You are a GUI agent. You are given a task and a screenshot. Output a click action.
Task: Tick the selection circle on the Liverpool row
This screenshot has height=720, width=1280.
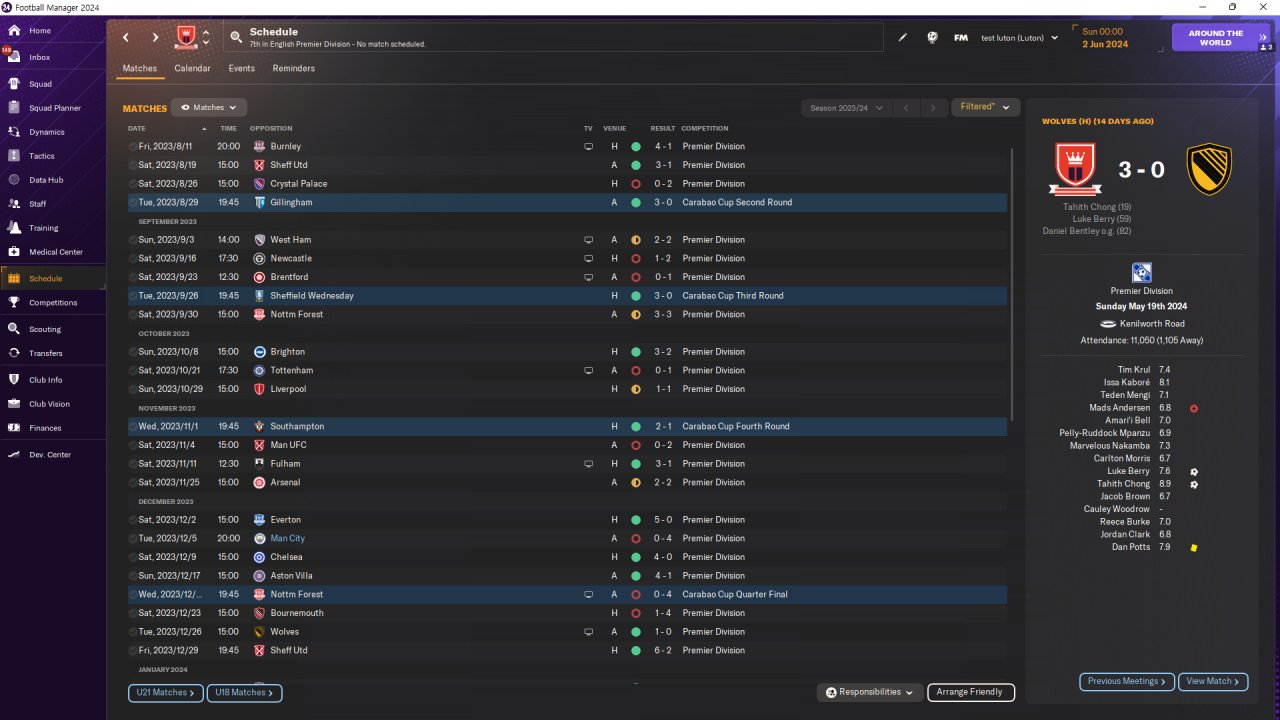click(x=133, y=389)
